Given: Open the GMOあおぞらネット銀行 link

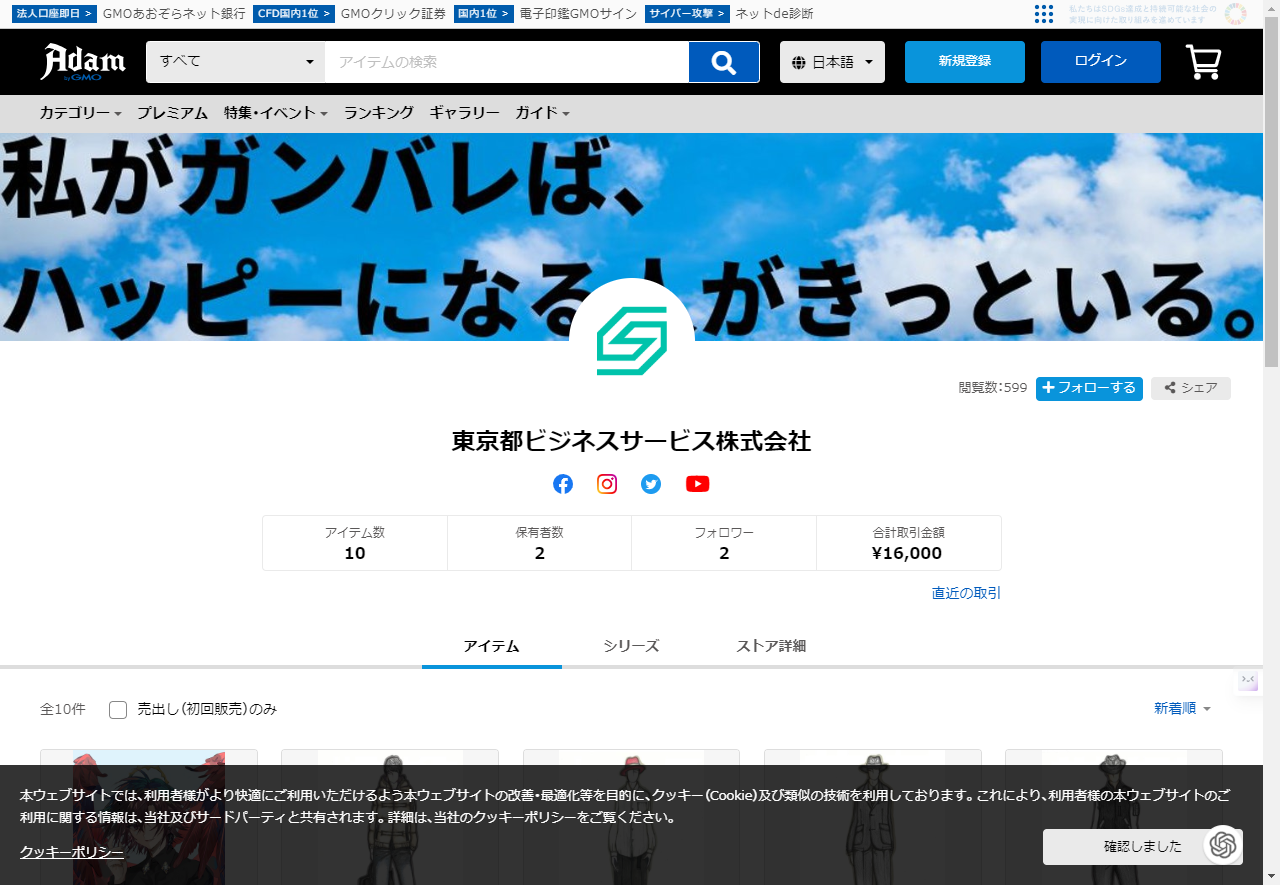Looking at the screenshot, I should pos(174,14).
